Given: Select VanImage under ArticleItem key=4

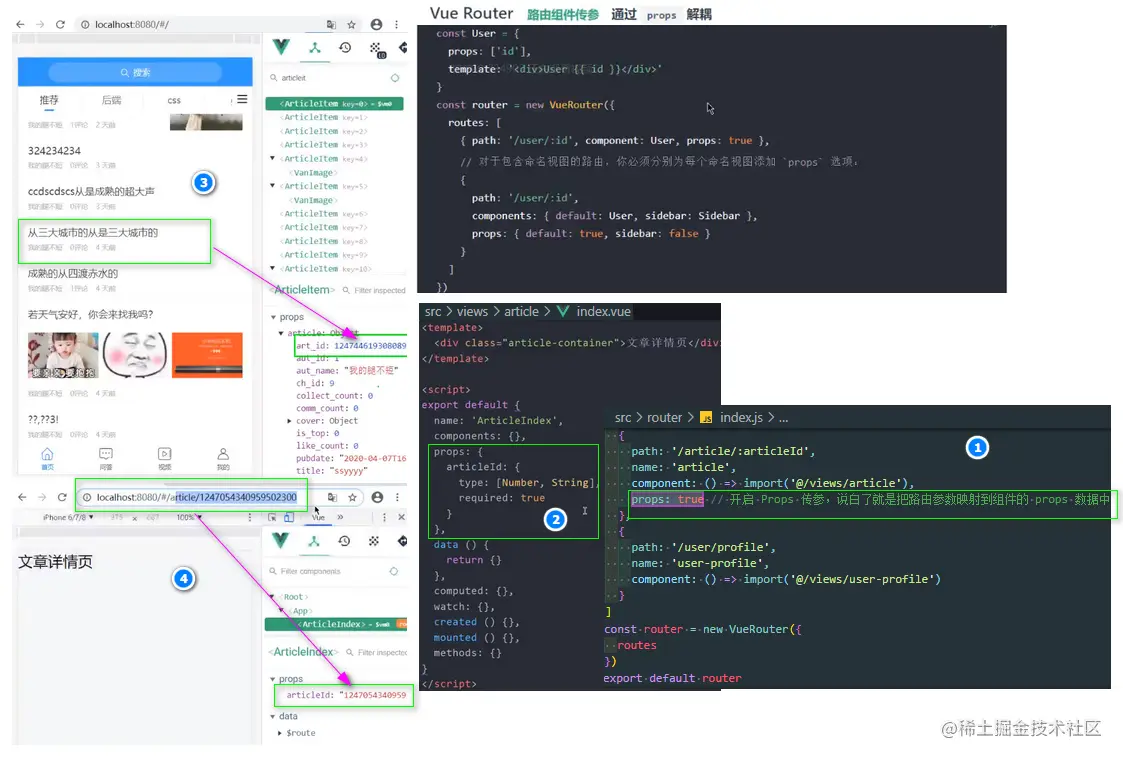Looking at the screenshot, I should click(314, 173).
